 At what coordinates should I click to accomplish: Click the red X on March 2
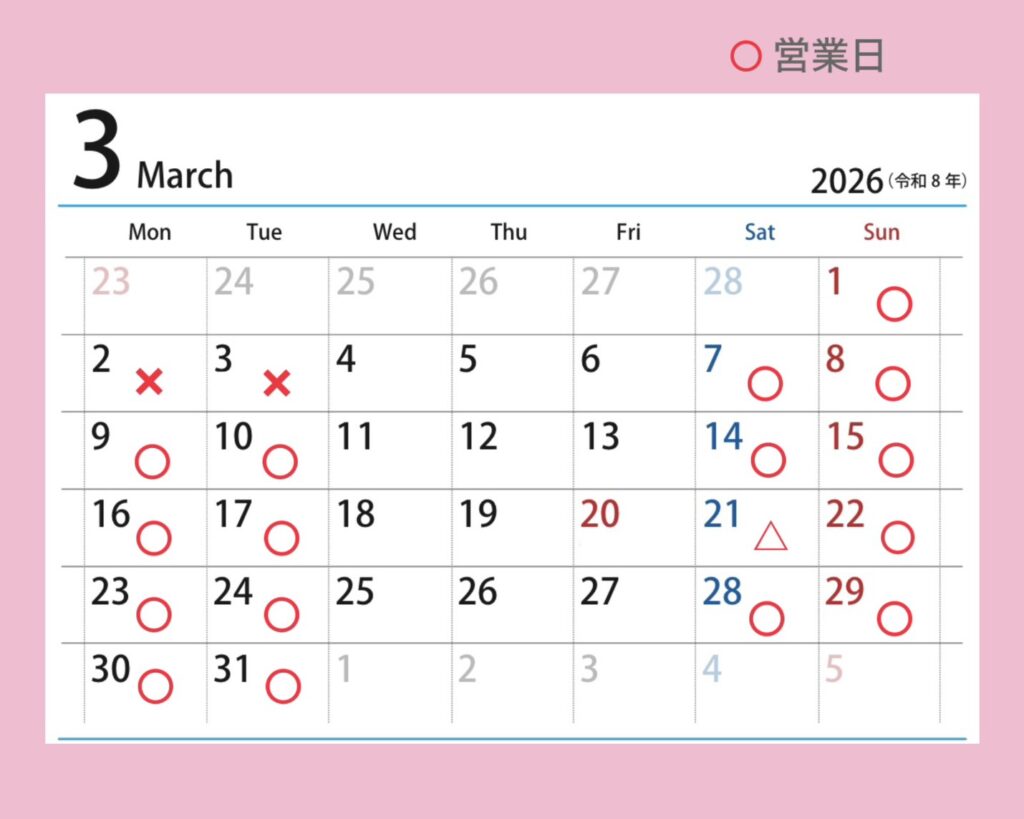point(149,381)
